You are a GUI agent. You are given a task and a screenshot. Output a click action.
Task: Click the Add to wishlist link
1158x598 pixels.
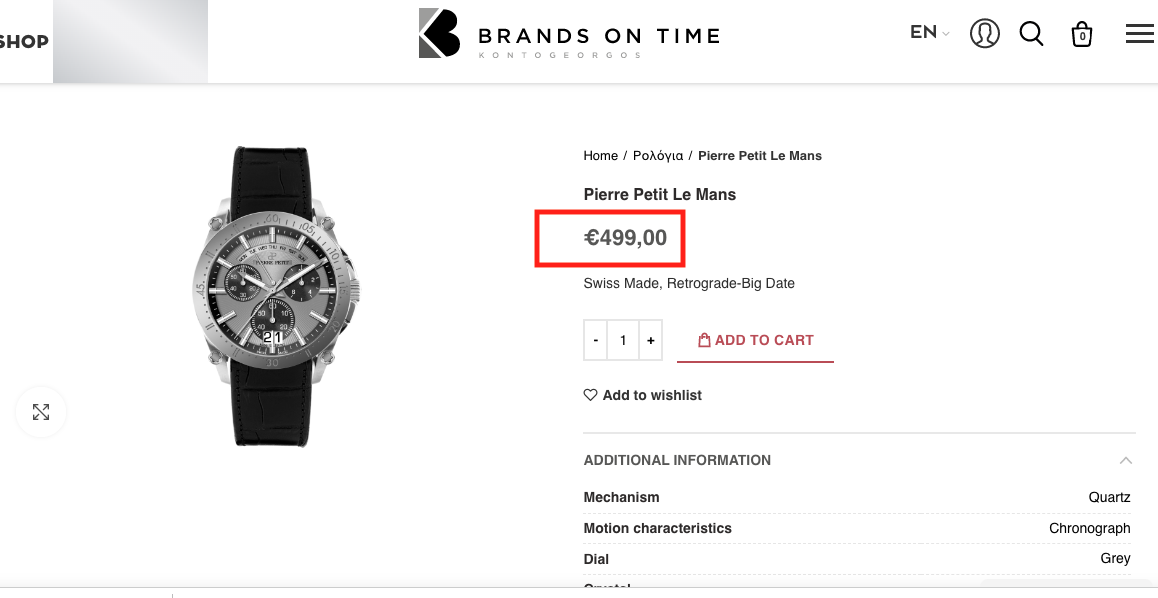(652, 395)
